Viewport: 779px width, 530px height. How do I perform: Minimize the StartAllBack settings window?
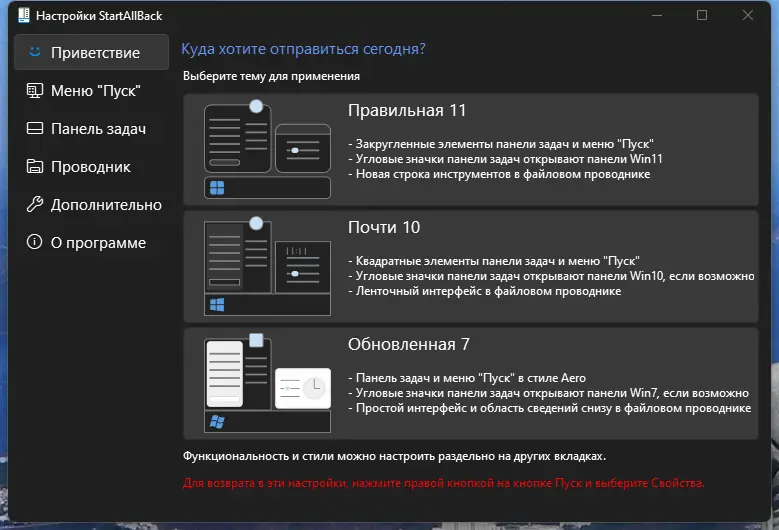(x=657, y=15)
